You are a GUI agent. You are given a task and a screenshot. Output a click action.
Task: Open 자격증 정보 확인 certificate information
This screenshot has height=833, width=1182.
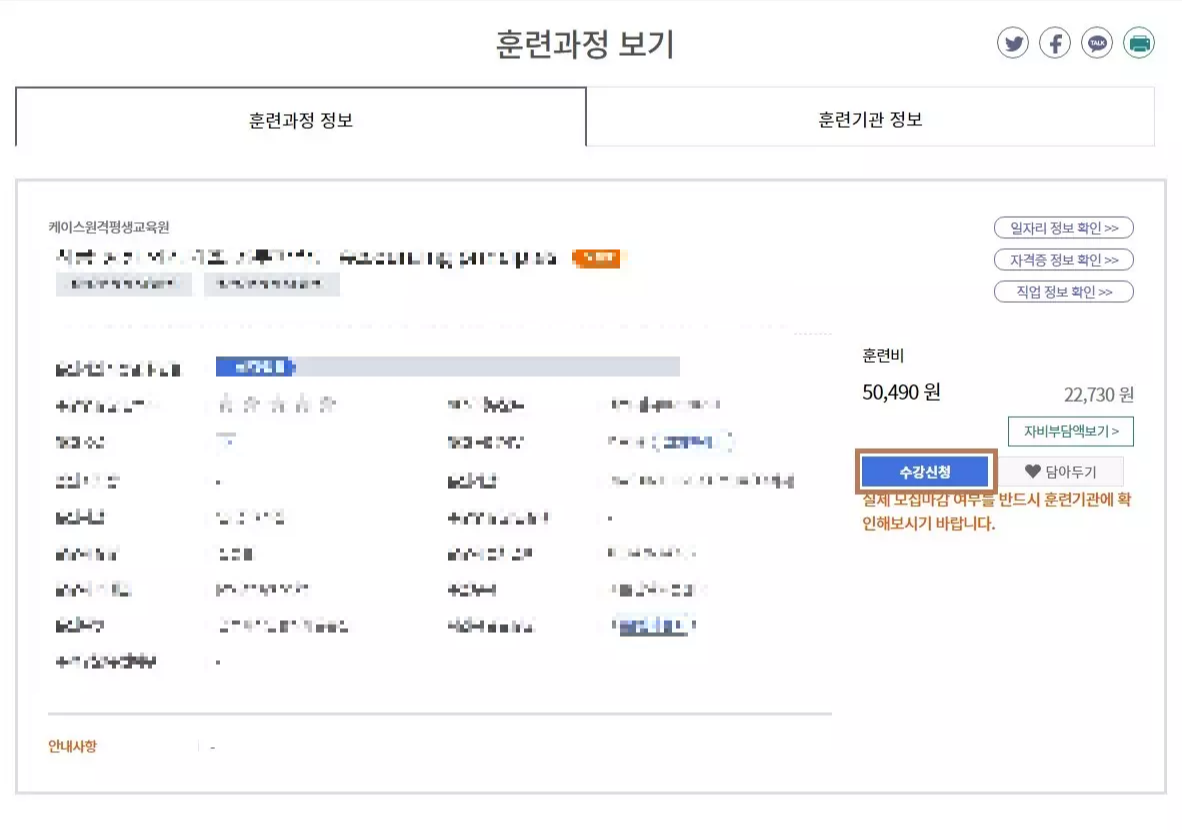pyautogui.click(x=1064, y=259)
